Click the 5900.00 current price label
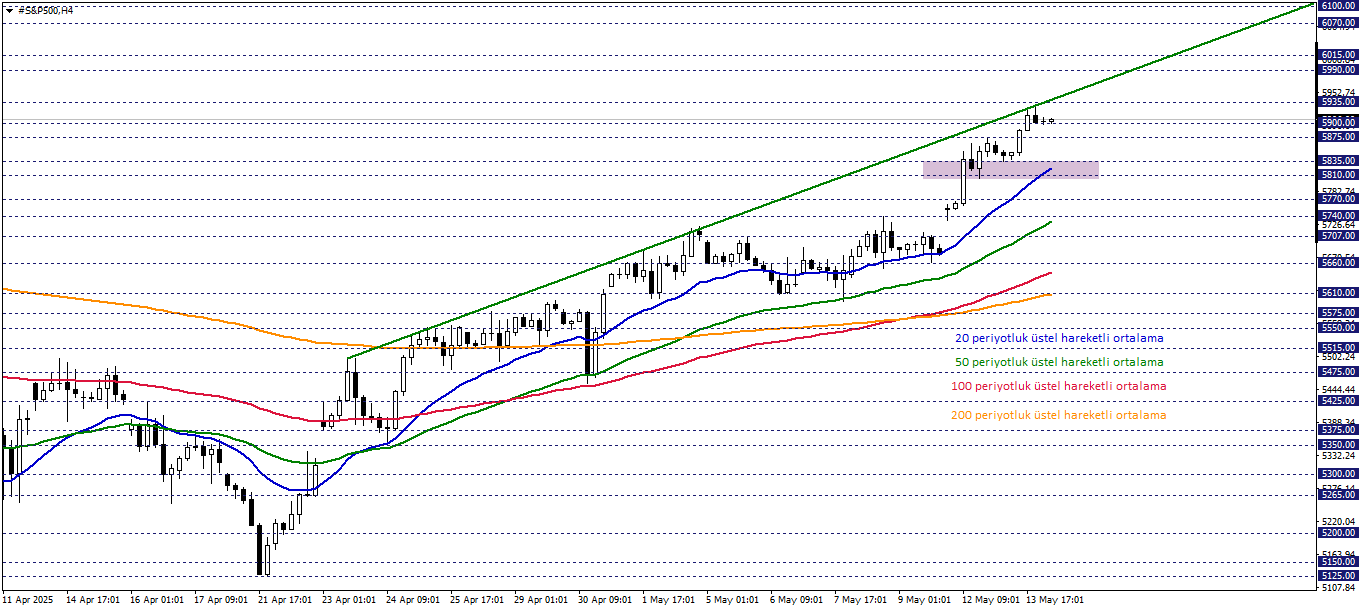The image size is (1362, 611). pyautogui.click(x=1338, y=122)
